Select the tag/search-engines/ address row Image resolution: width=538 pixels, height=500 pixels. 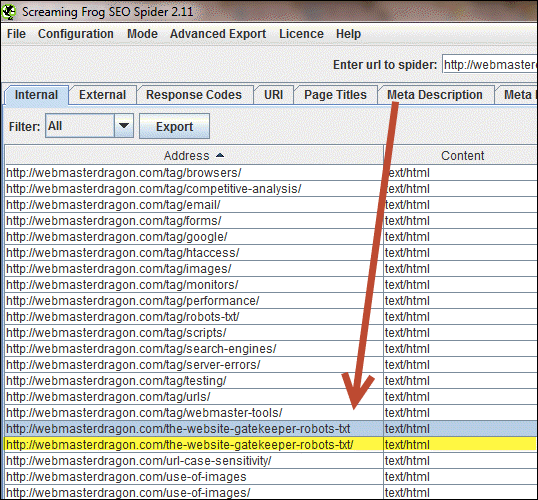(194, 349)
